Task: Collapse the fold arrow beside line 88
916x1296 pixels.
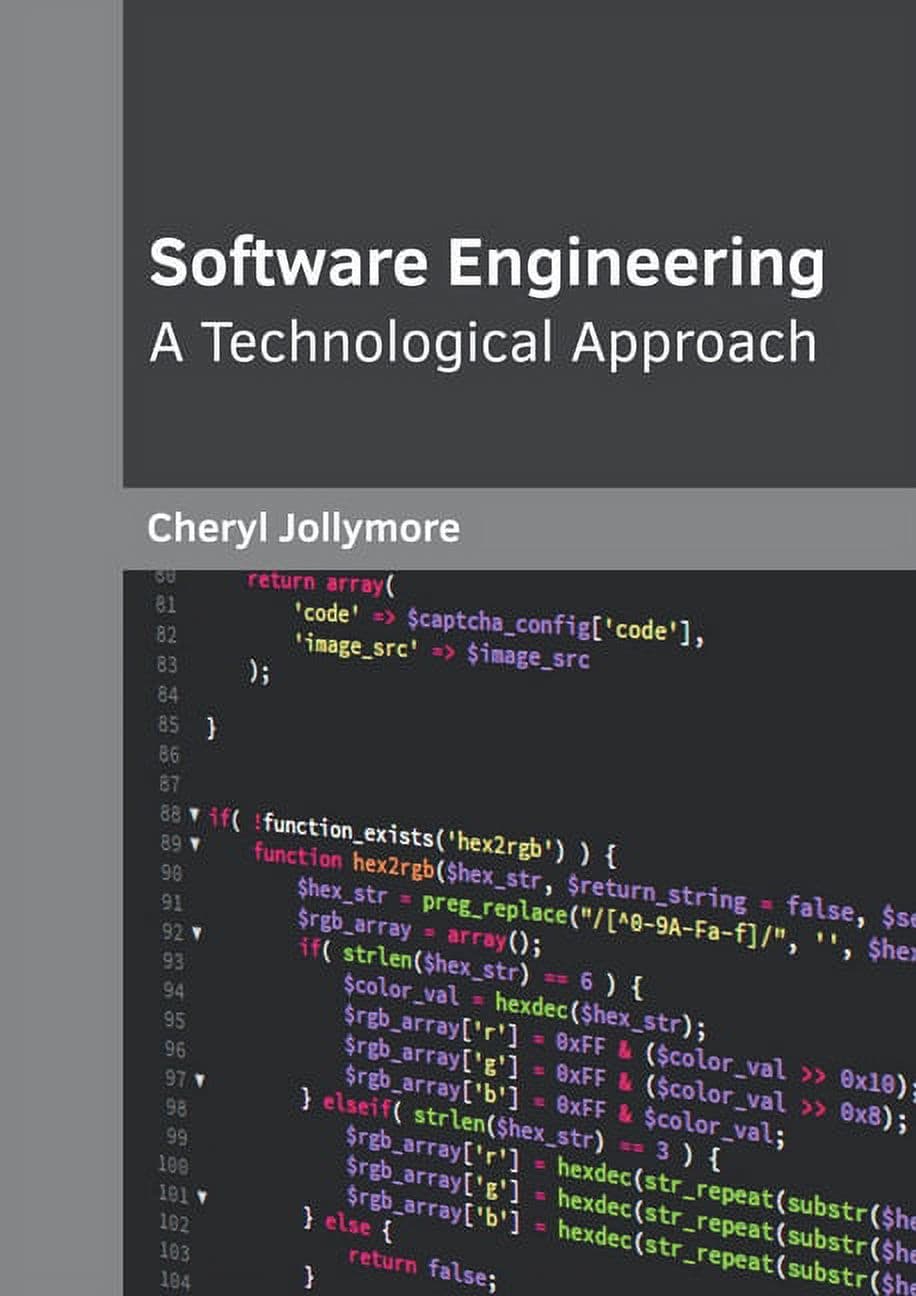Action: (x=194, y=814)
